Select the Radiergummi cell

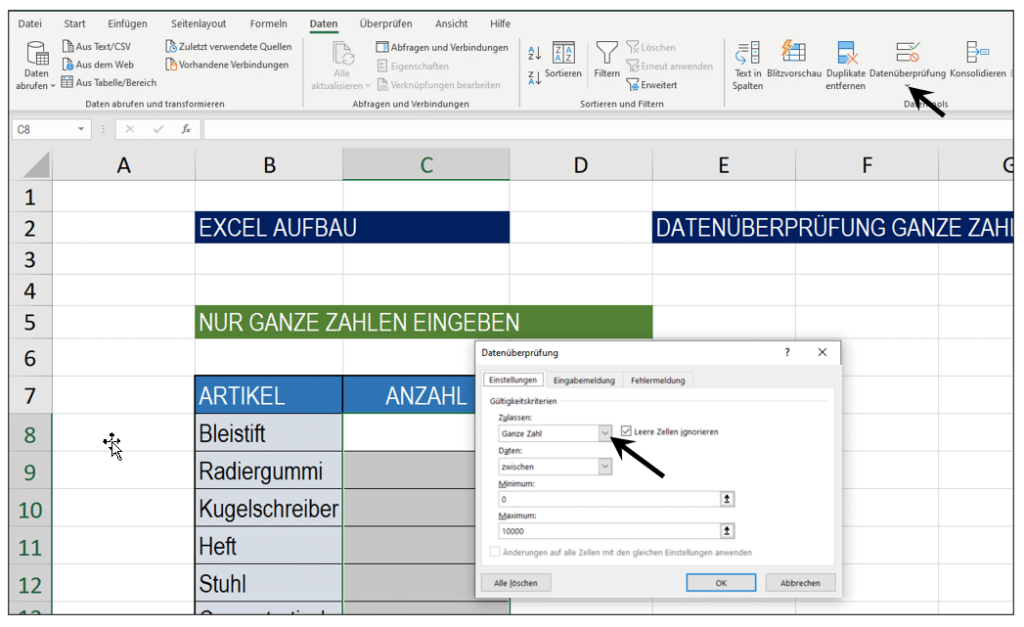(x=268, y=470)
